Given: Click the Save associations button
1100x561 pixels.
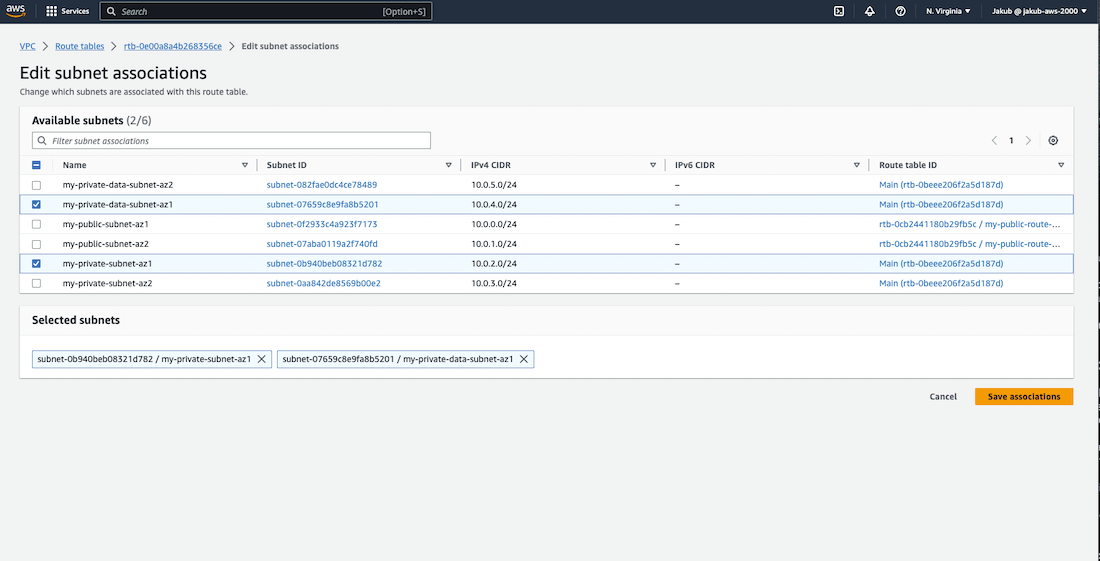Looking at the screenshot, I should coord(1023,397).
